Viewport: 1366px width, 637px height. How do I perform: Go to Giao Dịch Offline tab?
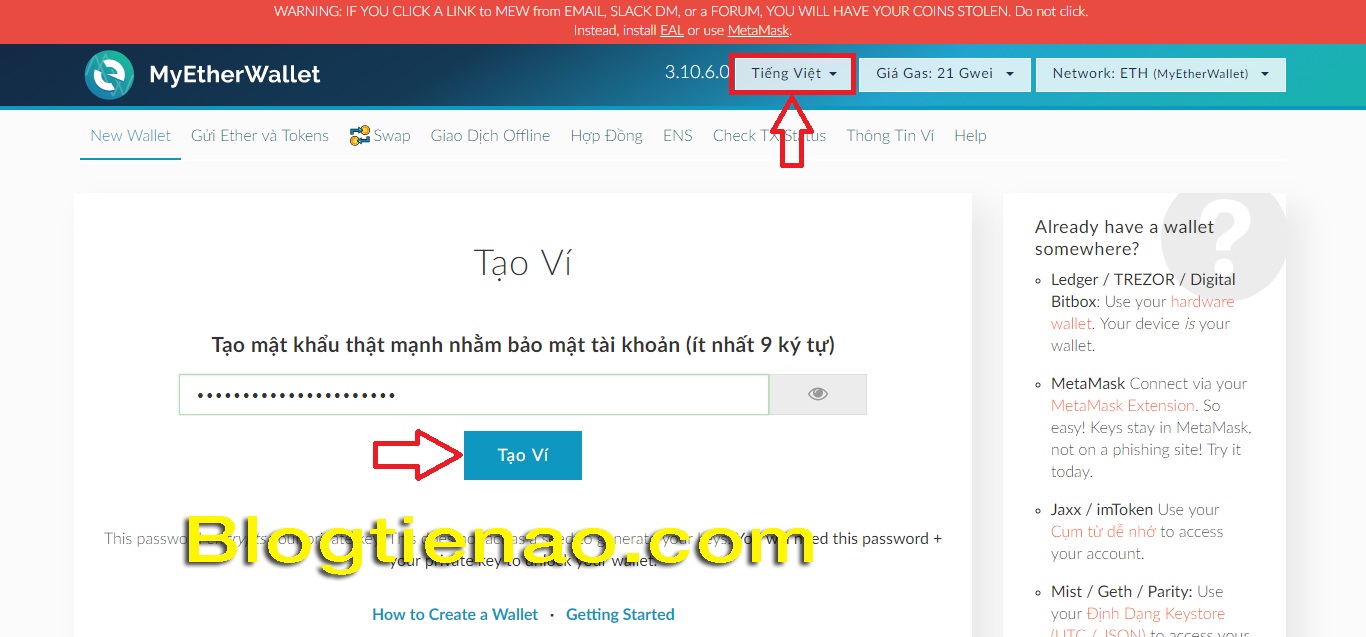point(490,136)
